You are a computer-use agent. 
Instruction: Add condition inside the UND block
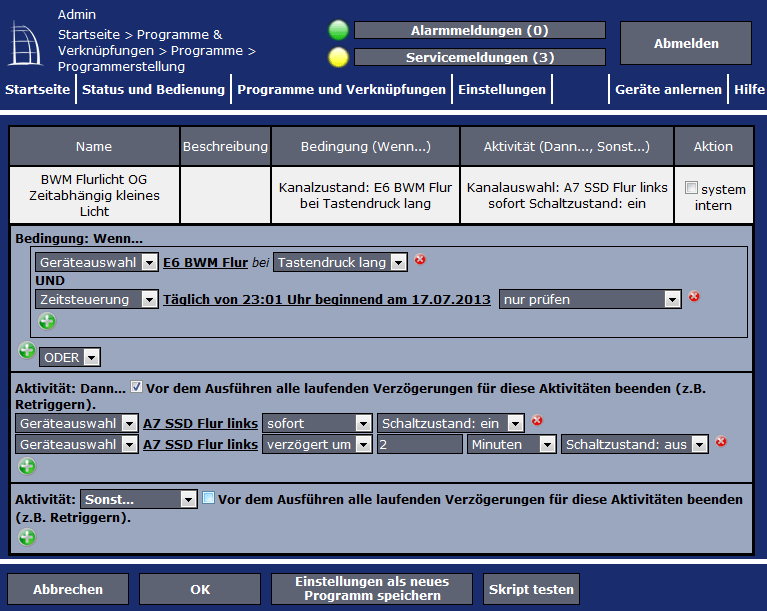[x=47, y=321]
